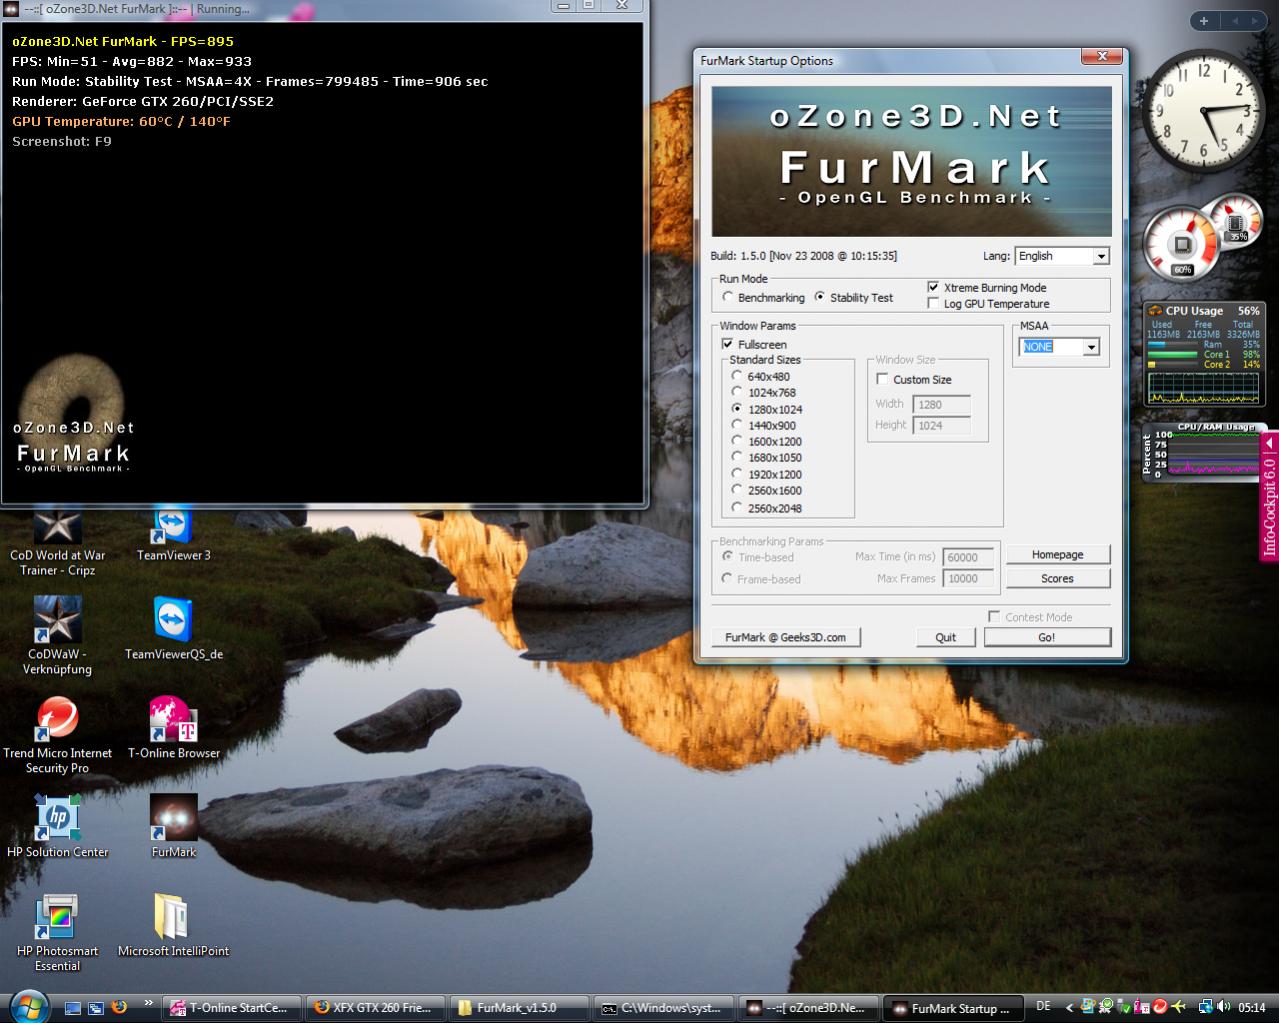Select the Microsoft IntelliPoint folder icon
Viewport: 1279px width, 1023px height.
pyautogui.click(x=173, y=926)
